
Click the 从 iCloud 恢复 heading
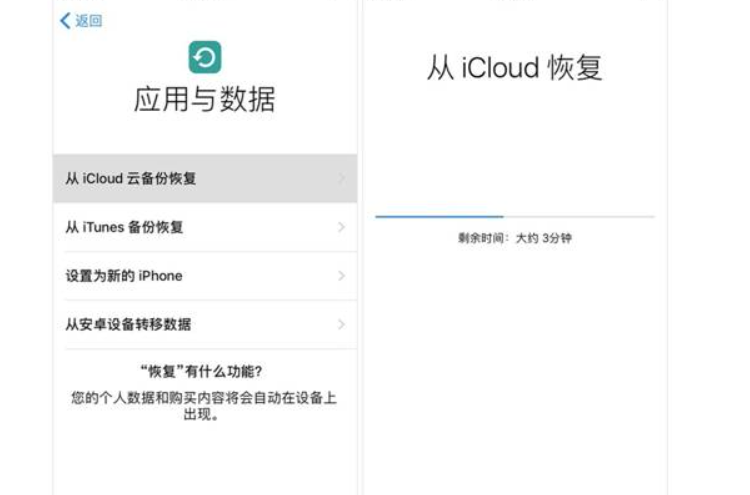click(514, 68)
